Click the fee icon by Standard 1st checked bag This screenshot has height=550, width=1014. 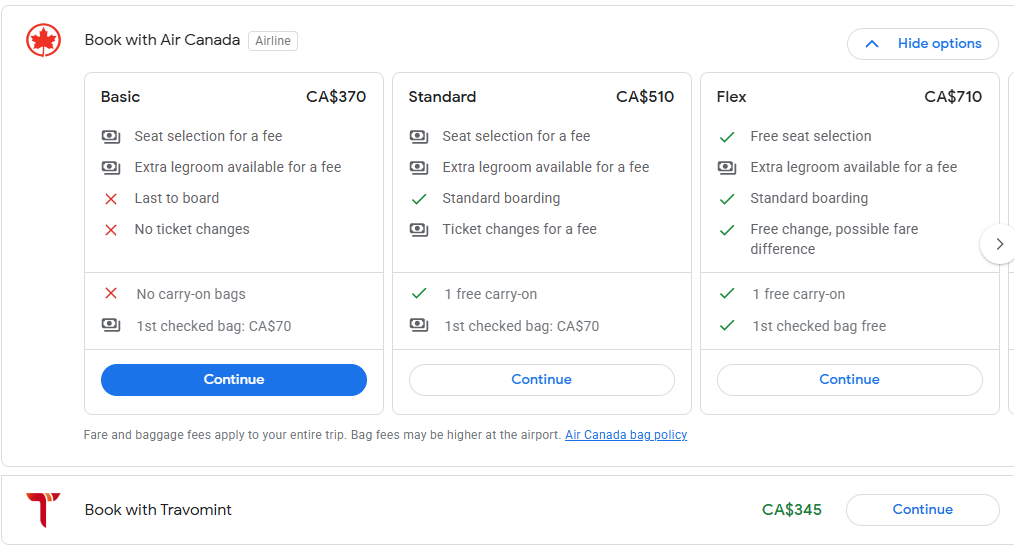tap(419, 326)
